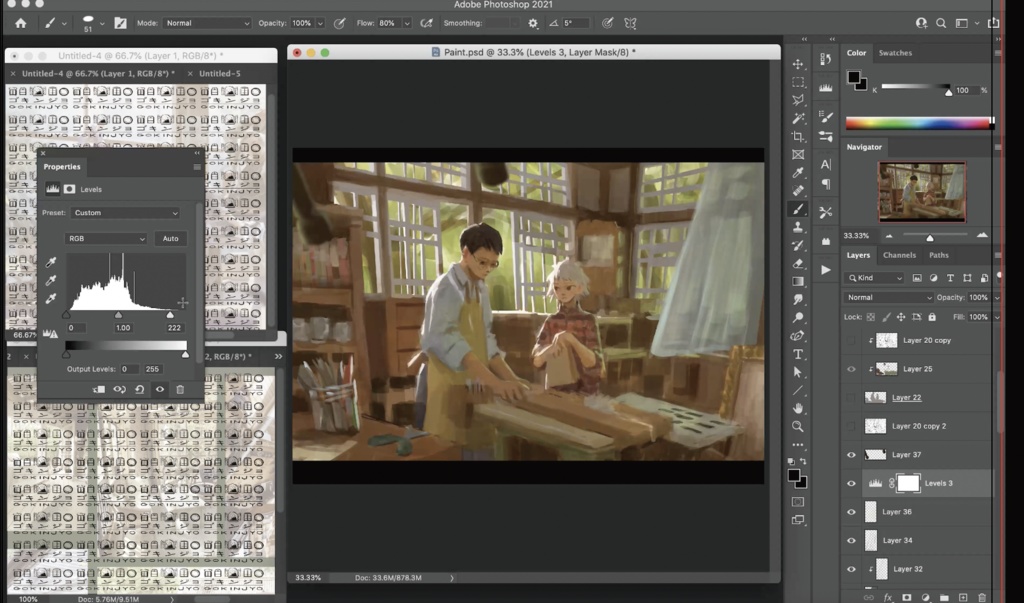Select the Smudge tool

(797, 299)
